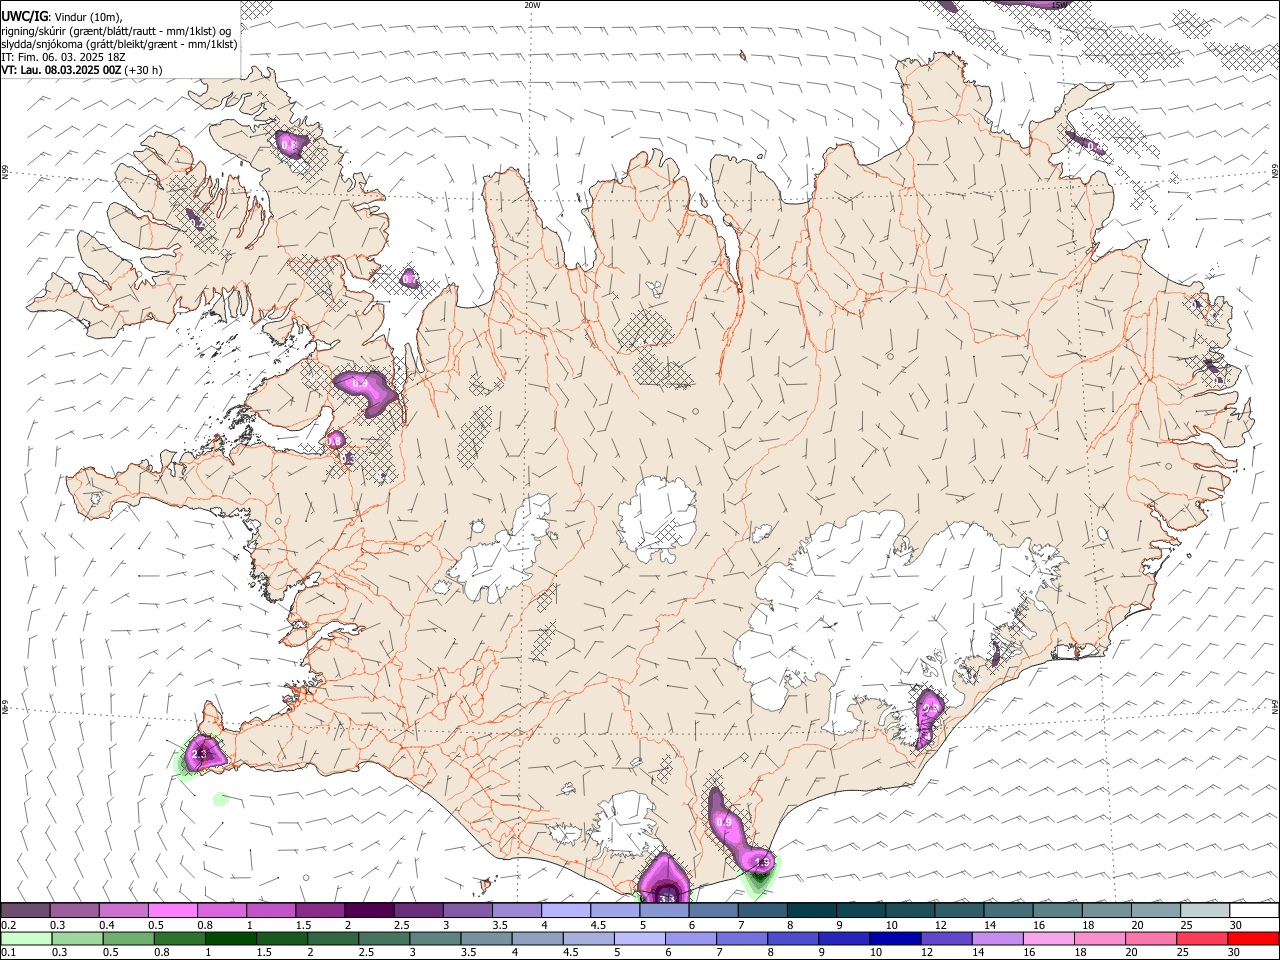Image resolution: width=1280 pixels, height=960 pixels.
Task: Select the darkest purple swatch in snow scale
Action: 369,911
